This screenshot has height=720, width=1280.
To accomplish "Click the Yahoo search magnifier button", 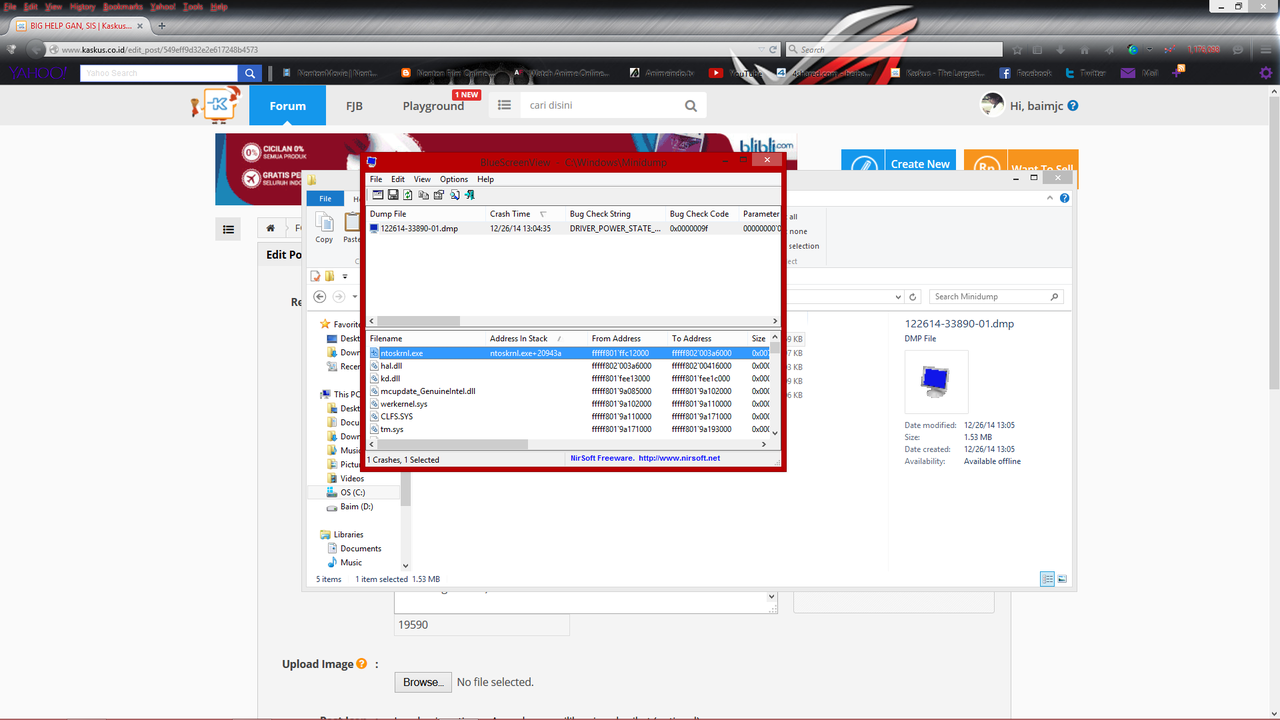I will [x=250, y=73].
